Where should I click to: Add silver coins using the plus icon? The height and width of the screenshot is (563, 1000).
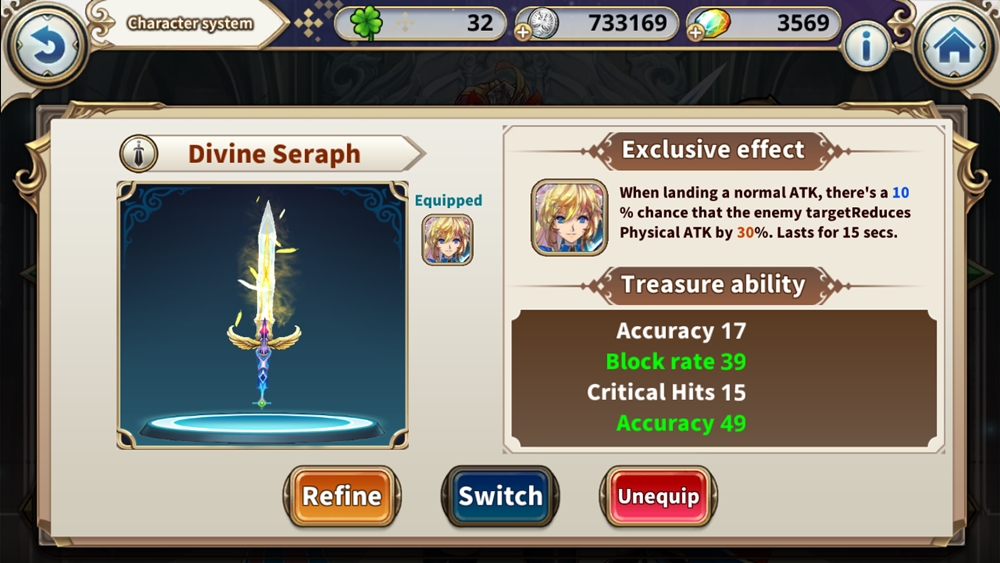[x=523, y=33]
